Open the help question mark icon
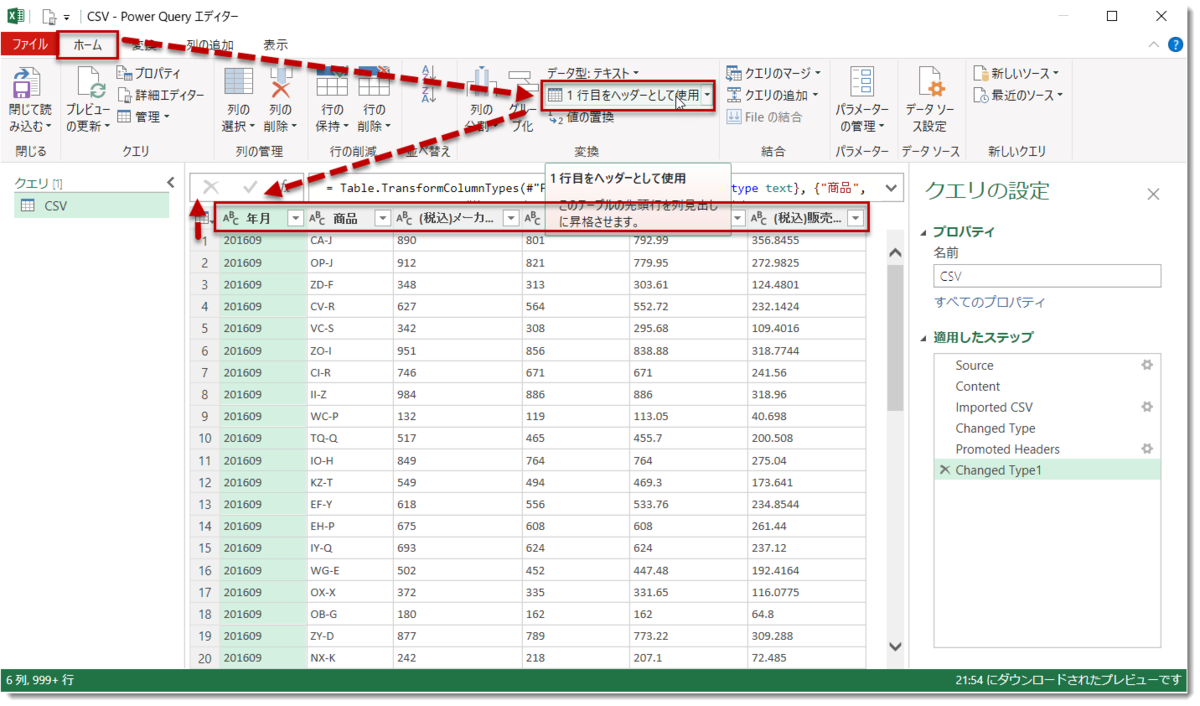The width and height of the screenshot is (1200, 706). [1176, 45]
